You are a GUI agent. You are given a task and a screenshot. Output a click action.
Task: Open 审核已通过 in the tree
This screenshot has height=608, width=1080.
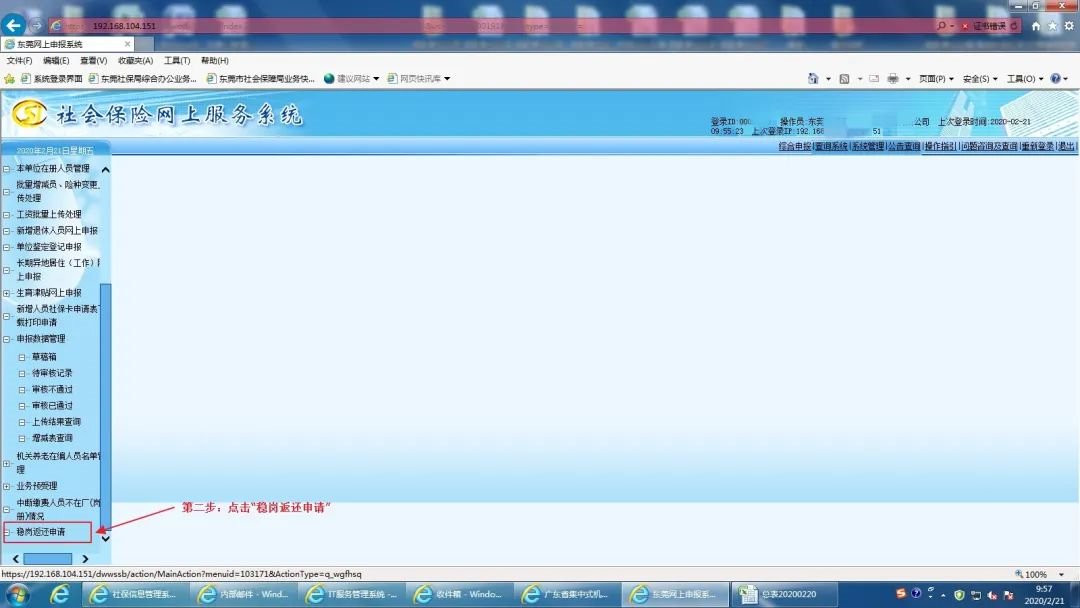[x=52, y=406]
